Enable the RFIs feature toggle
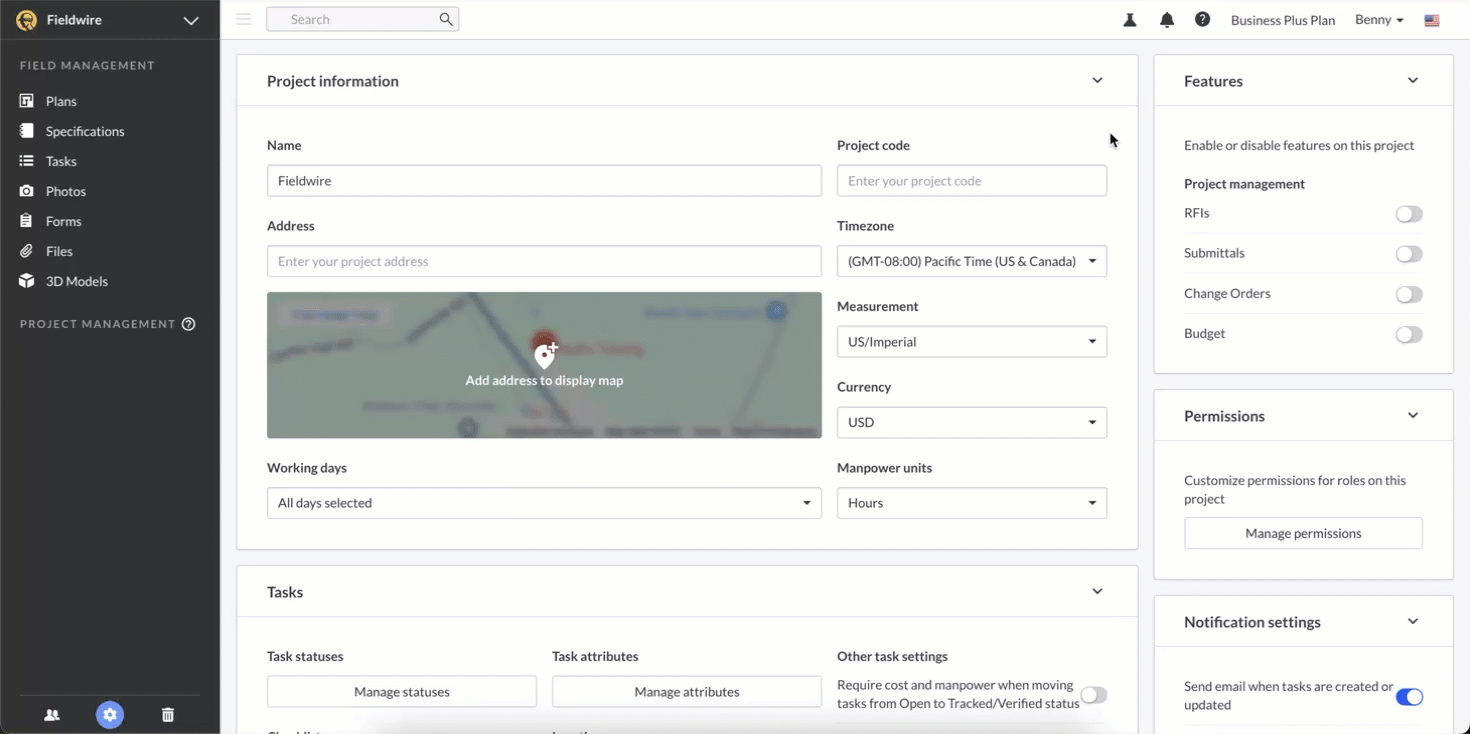Screen dimensions: 1470x734 1408,214
